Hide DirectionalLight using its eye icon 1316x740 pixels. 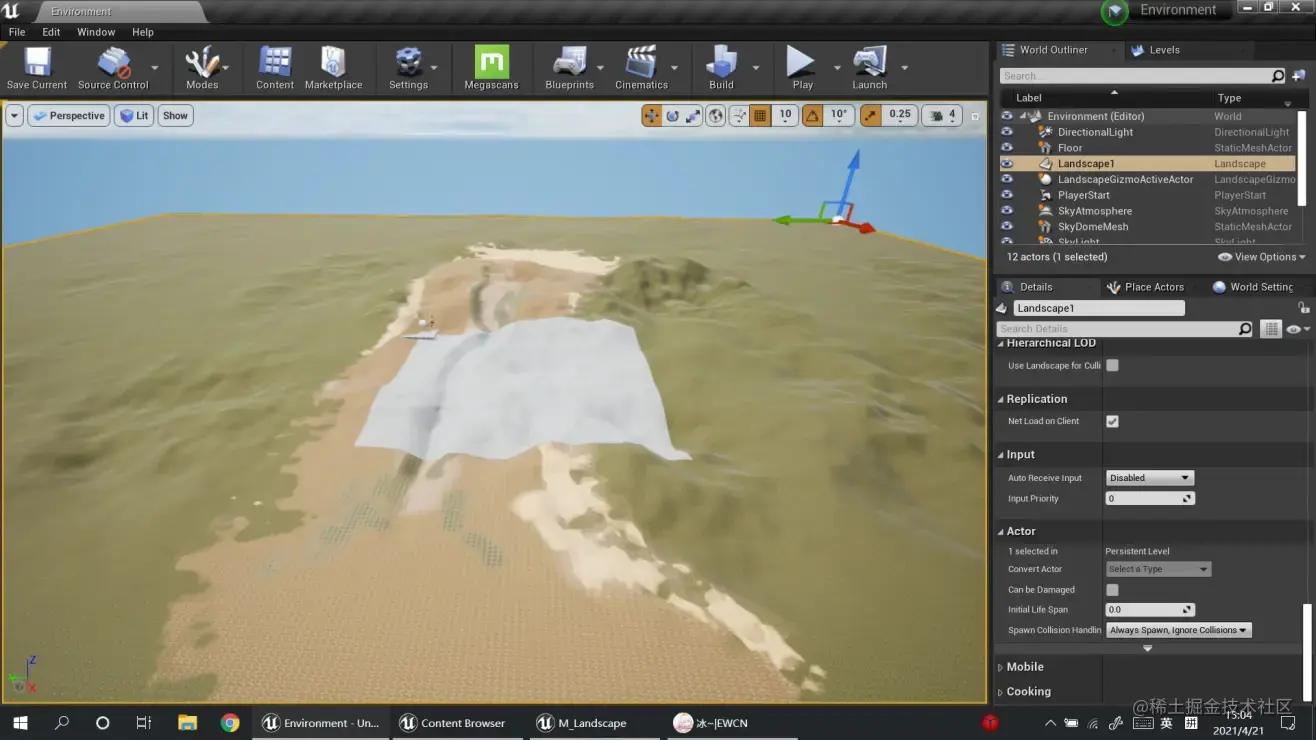(1007, 132)
